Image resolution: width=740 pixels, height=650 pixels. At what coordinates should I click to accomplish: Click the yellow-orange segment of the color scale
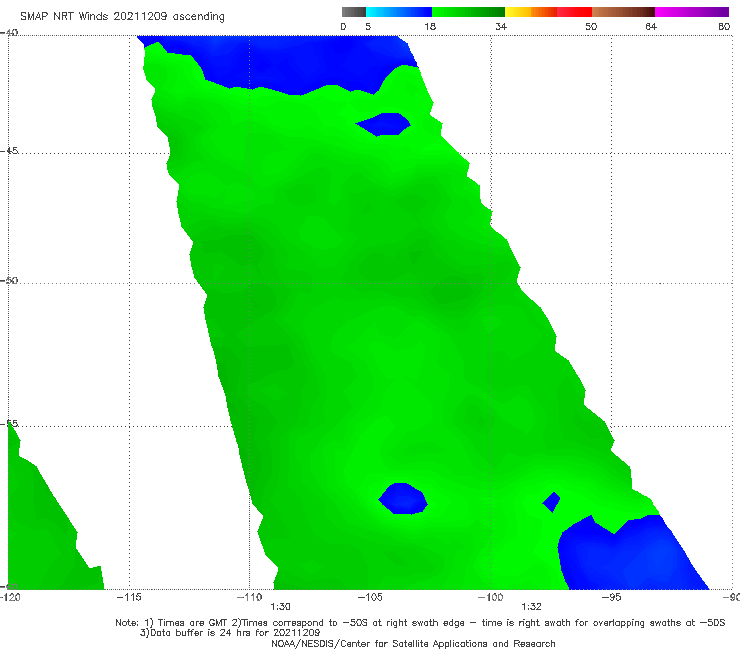[531, 12]
